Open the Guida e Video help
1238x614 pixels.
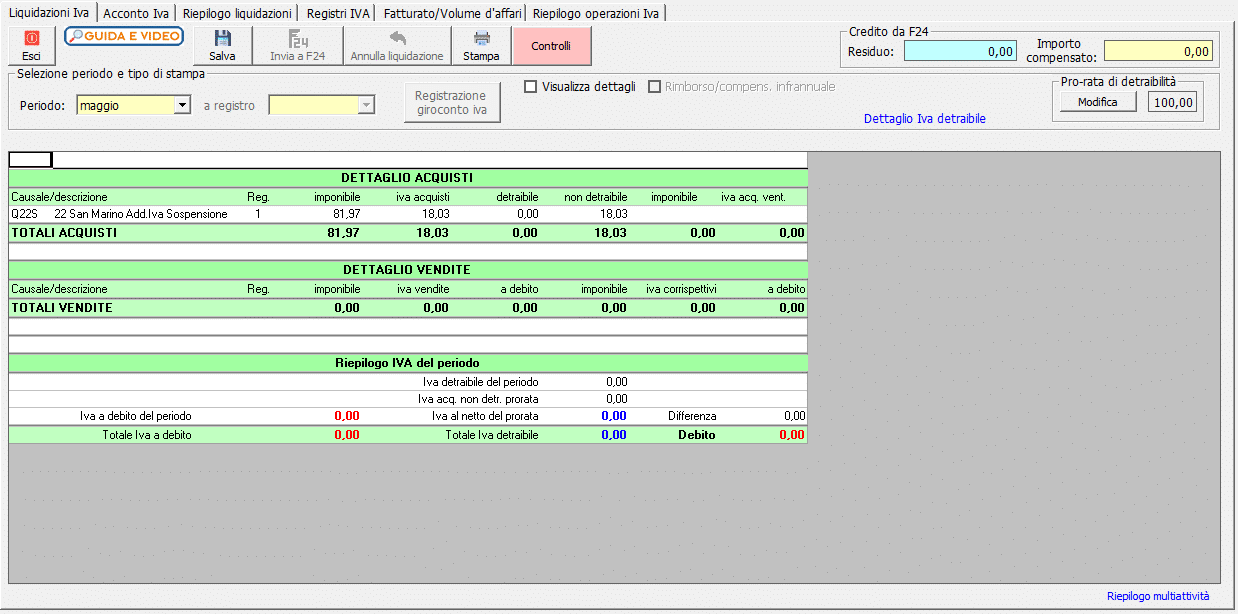click(x=124, y=36)
